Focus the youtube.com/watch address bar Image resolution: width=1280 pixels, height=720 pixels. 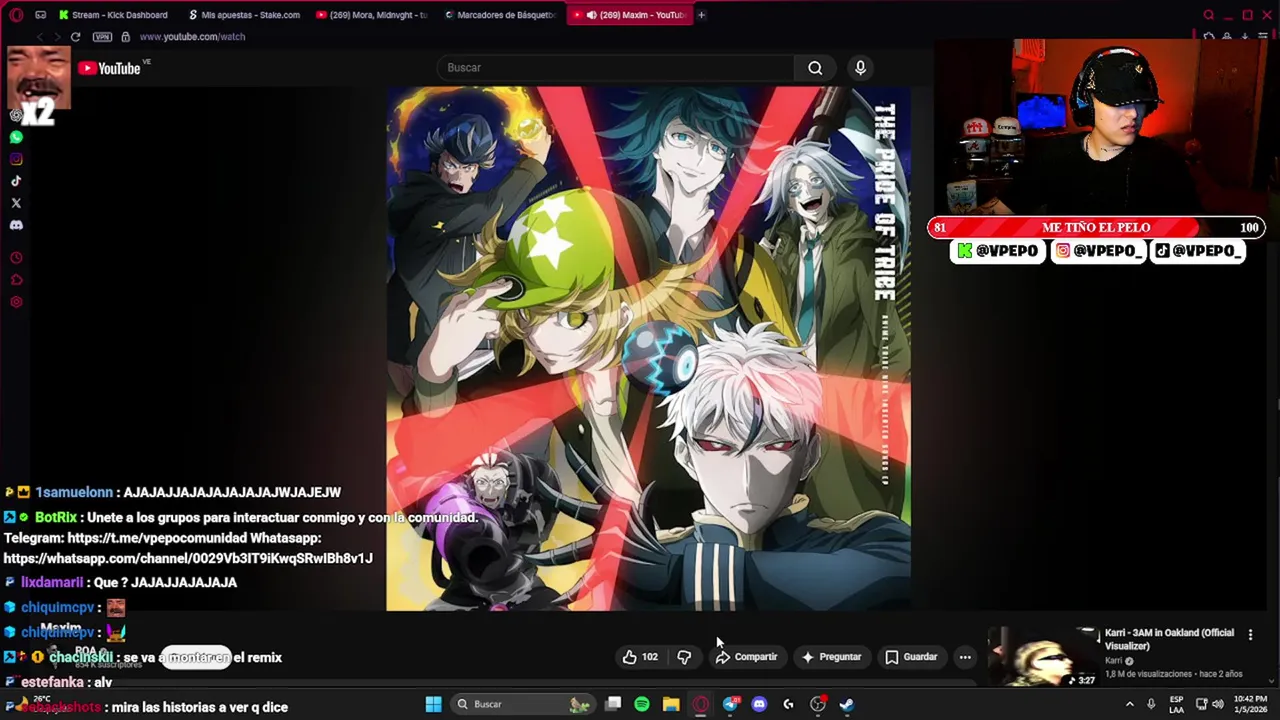[192, 37]
